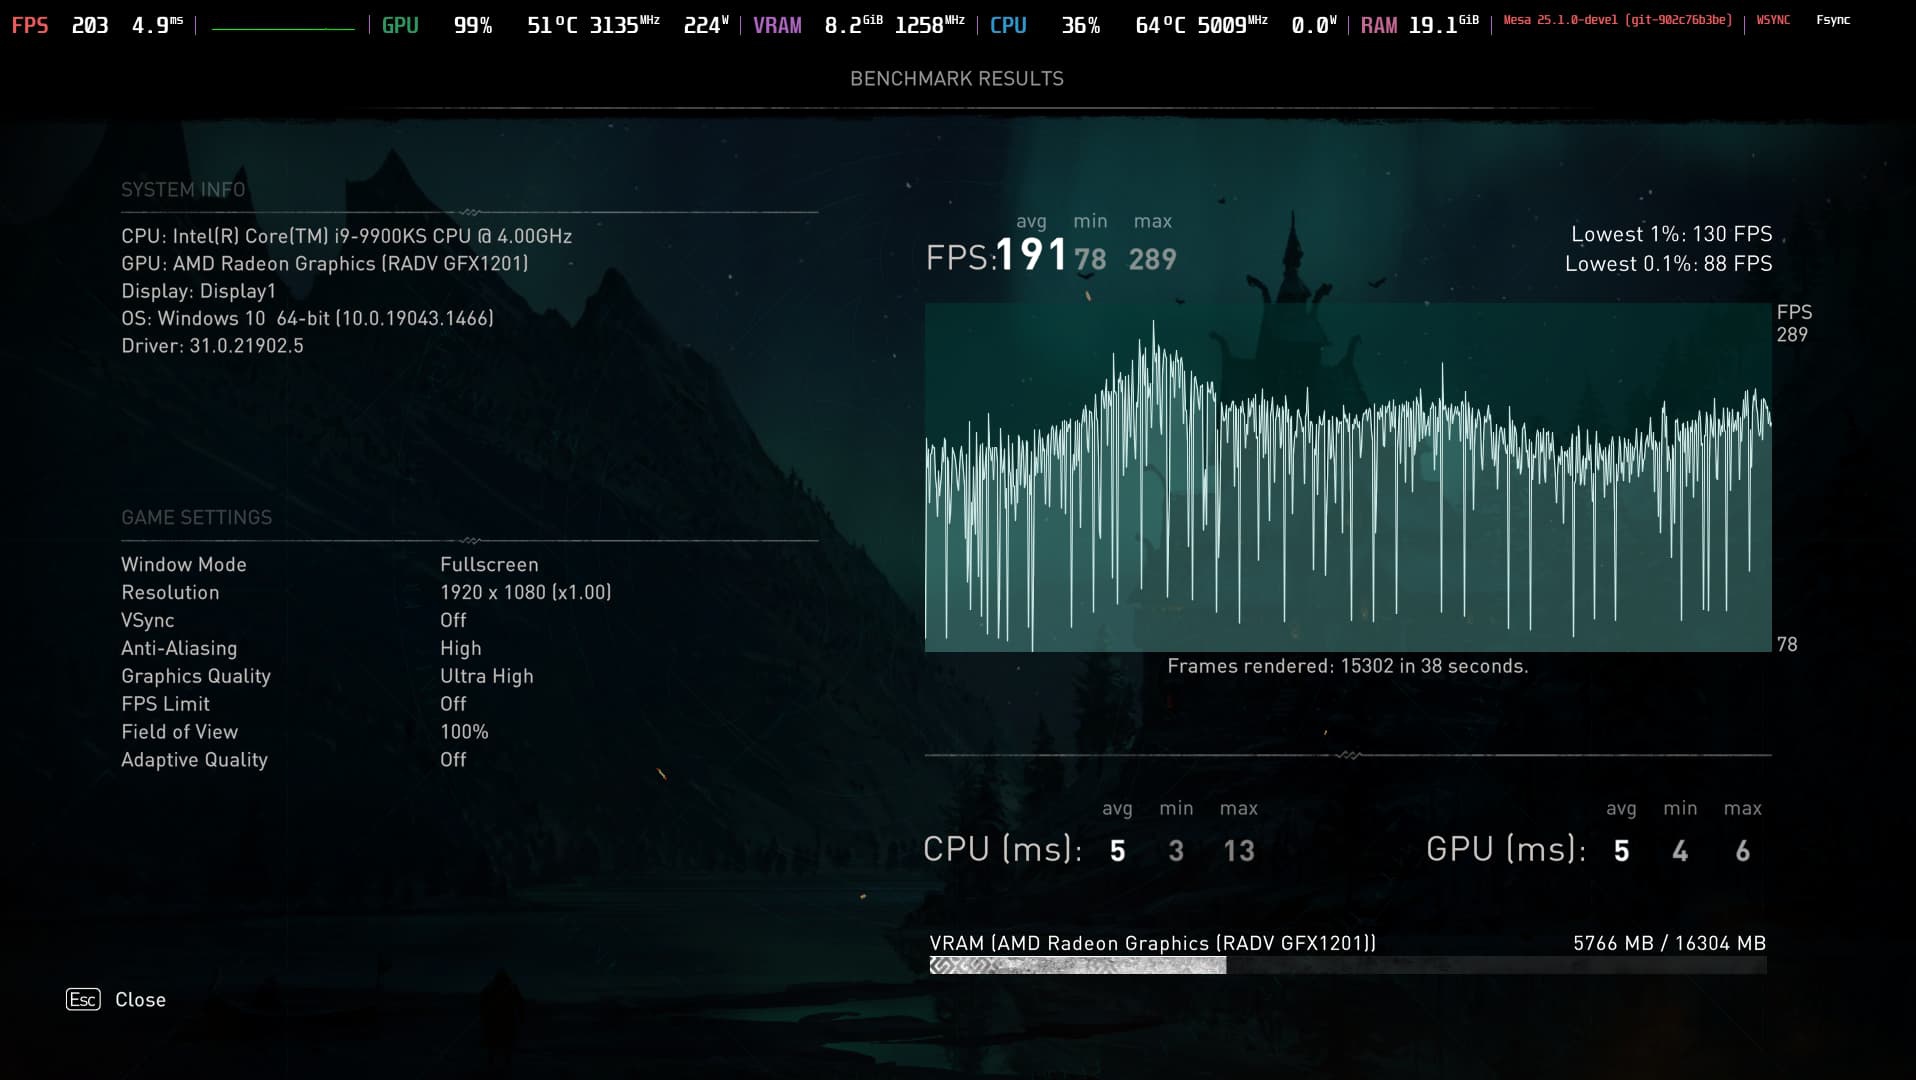
Task: Select the Fullscreen window mode value
Action: [489, 564]
